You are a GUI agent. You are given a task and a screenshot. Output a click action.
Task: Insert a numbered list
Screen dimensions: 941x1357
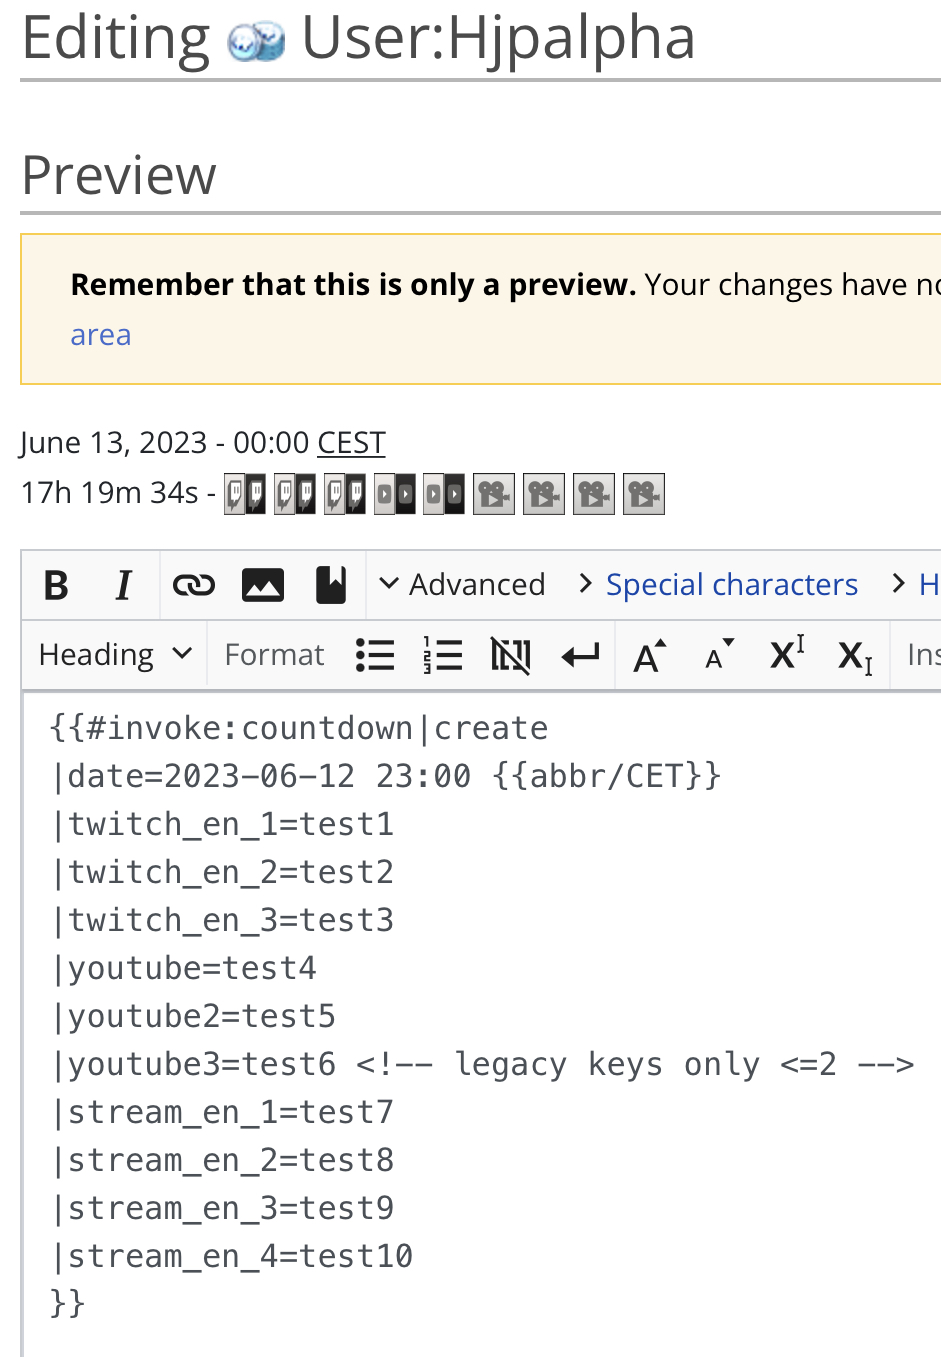[443, 654]
